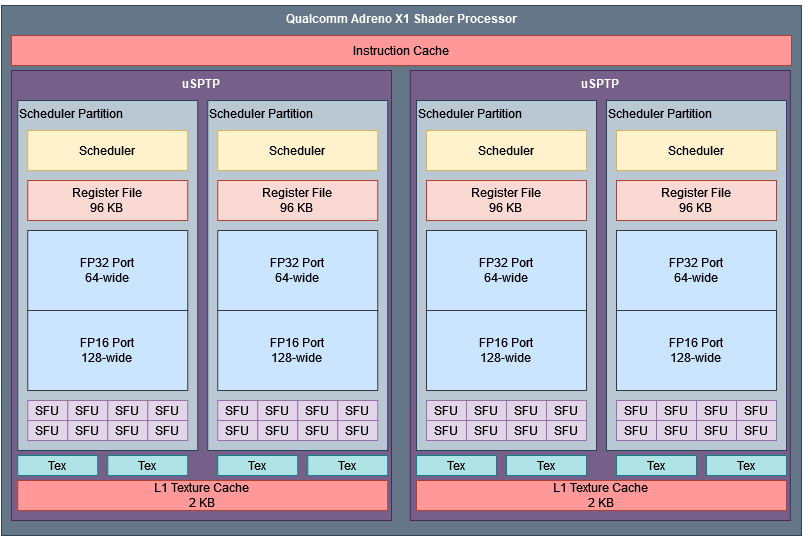Click Register File 96 KB in rightmost partition
Viewport: 806px width, 542px height.
(696, 200)
